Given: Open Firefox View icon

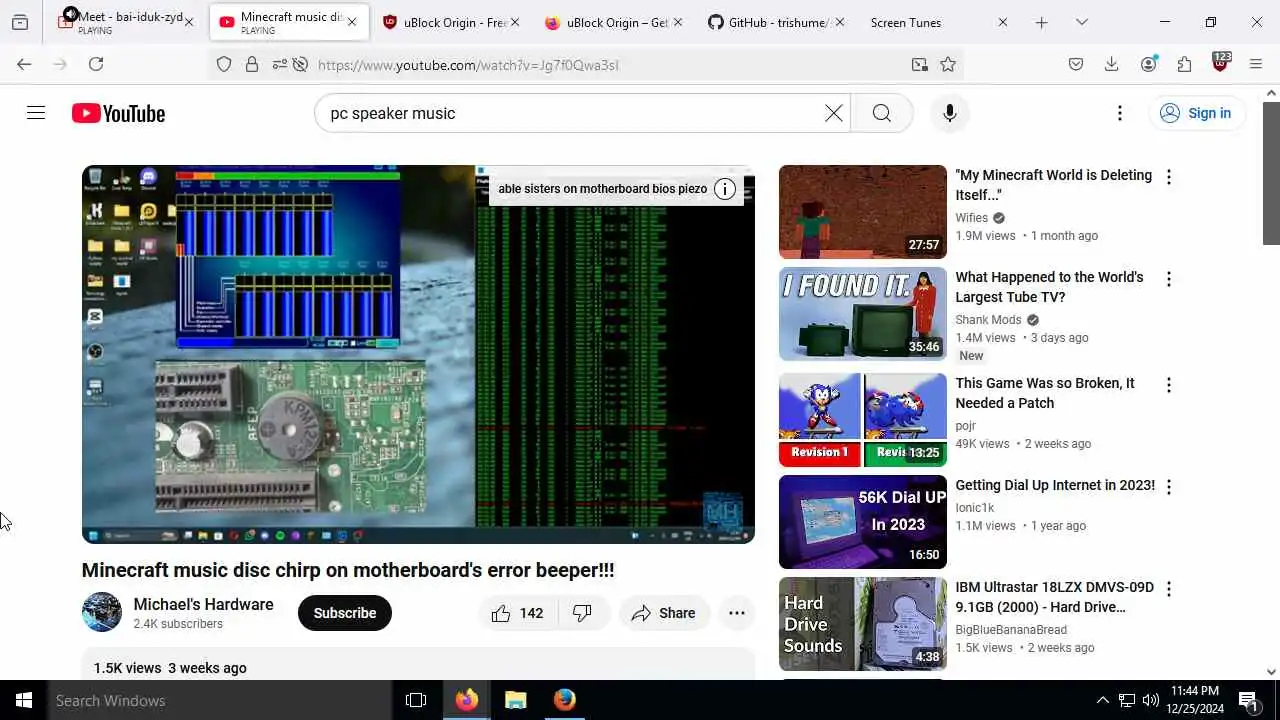Looking at the screenshot, I should pyautogui.click(x=20, y=22).
